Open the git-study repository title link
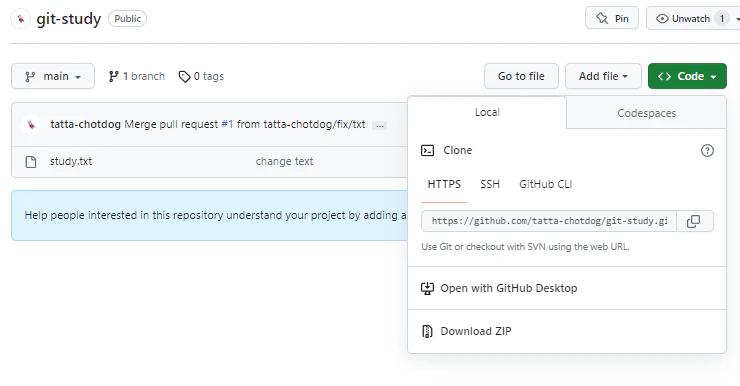740x386 pixels. pyautogui.click(x=69, y=19)
